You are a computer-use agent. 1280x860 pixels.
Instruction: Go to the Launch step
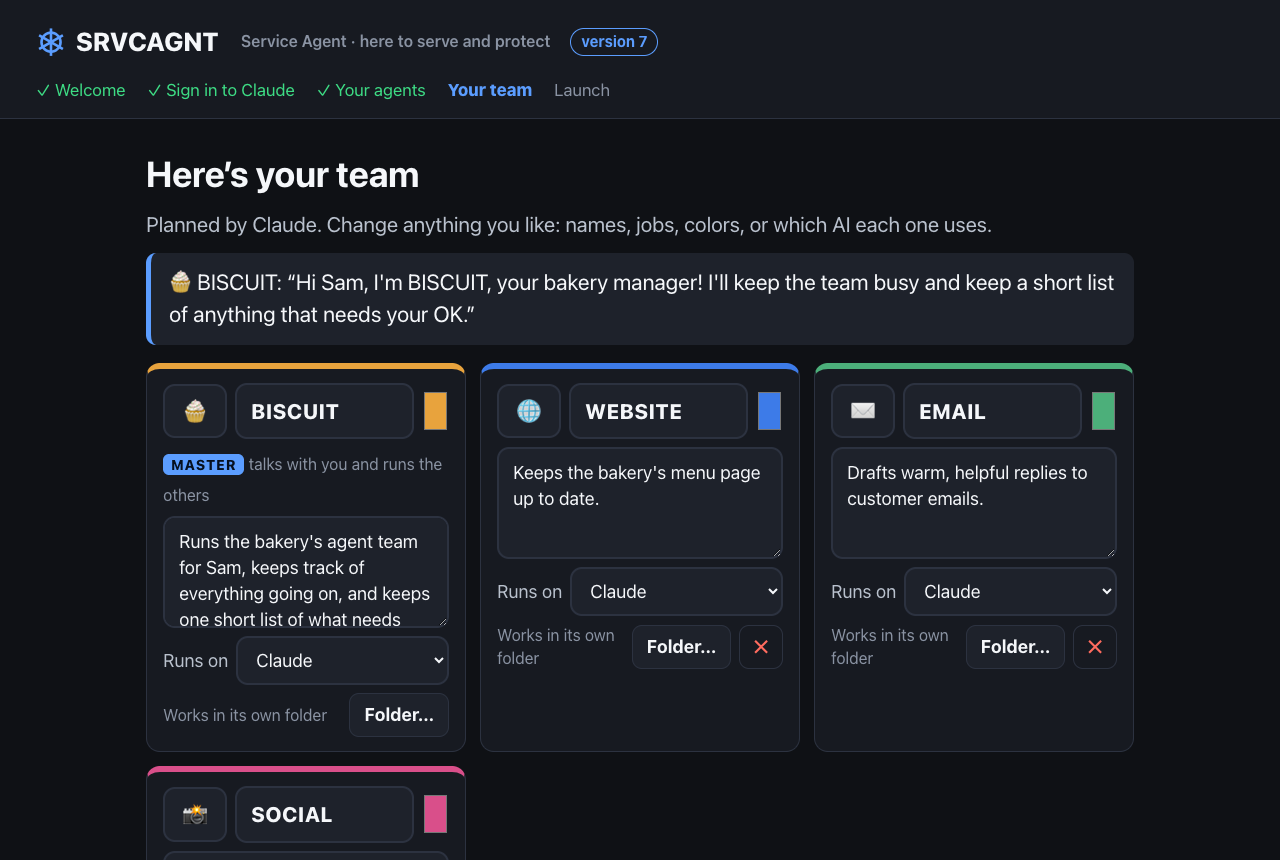tap(582, 90)
